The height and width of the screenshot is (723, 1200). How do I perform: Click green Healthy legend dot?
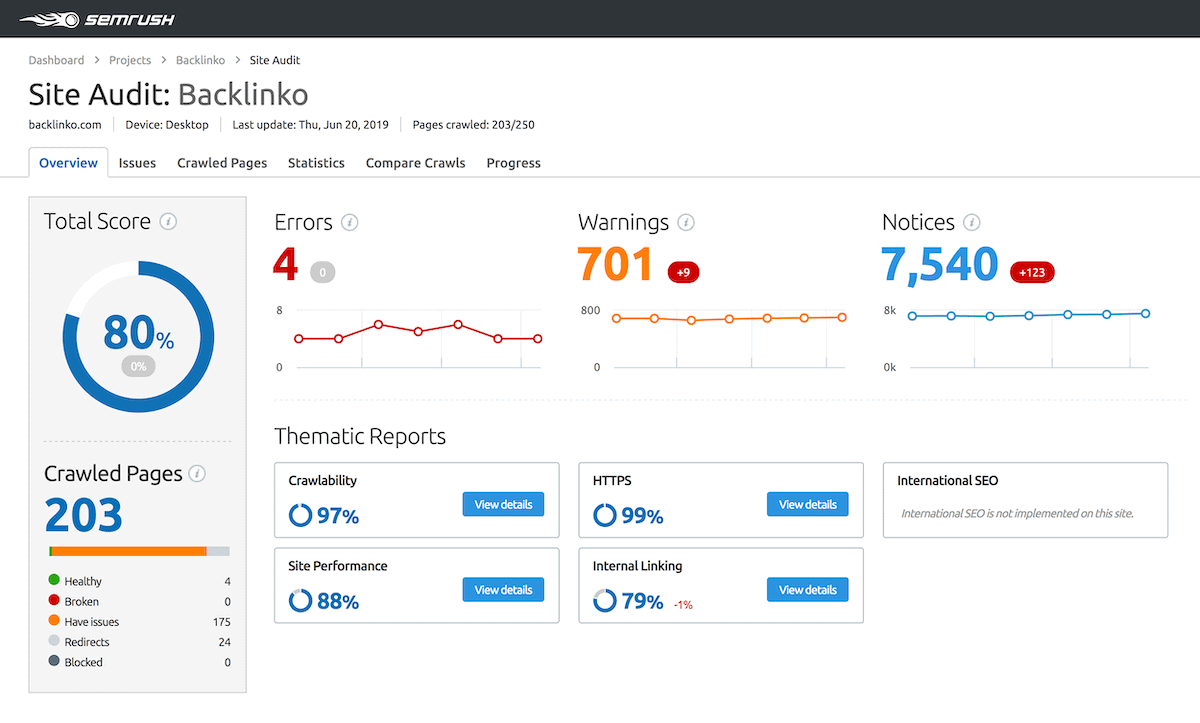click(53, 580)
